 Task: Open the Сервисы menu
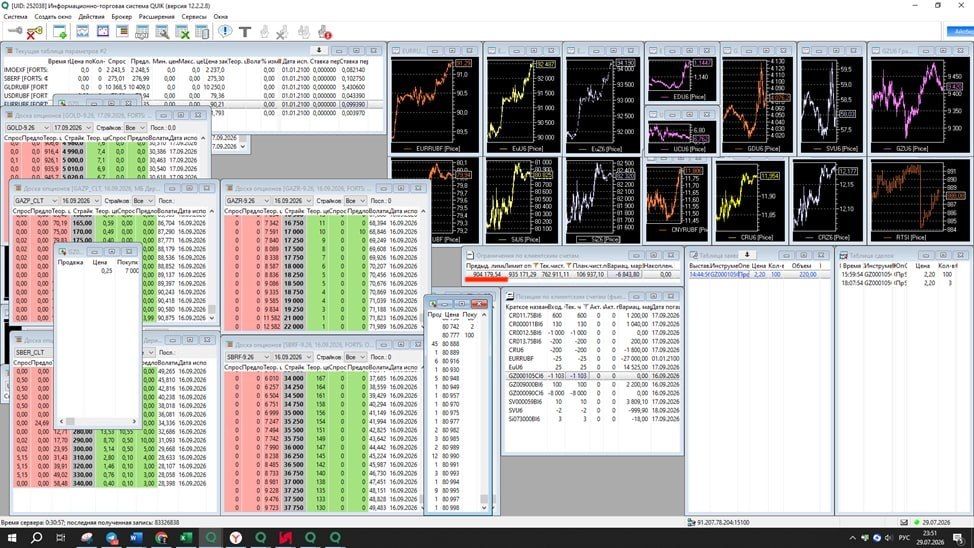click(x=194, y=17)
